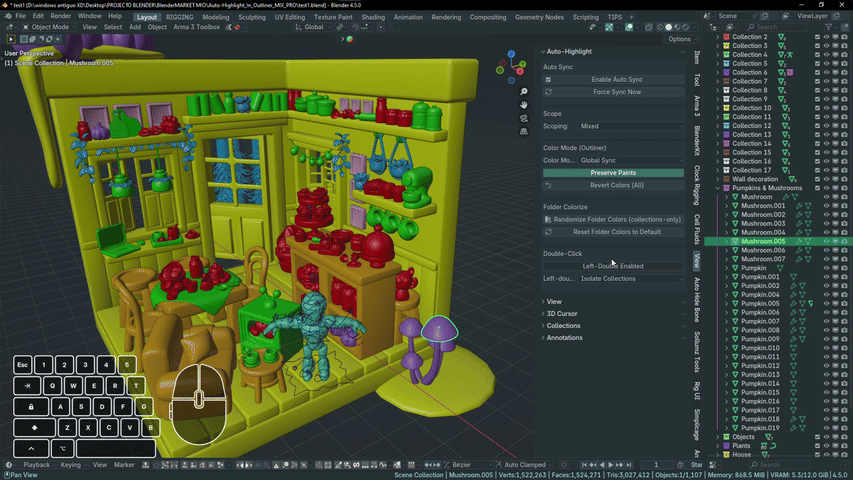The height and width of the screenshot is (480, 853).
Task: Click Randomize Folder Colors button
Action: [x=613, y=219]
